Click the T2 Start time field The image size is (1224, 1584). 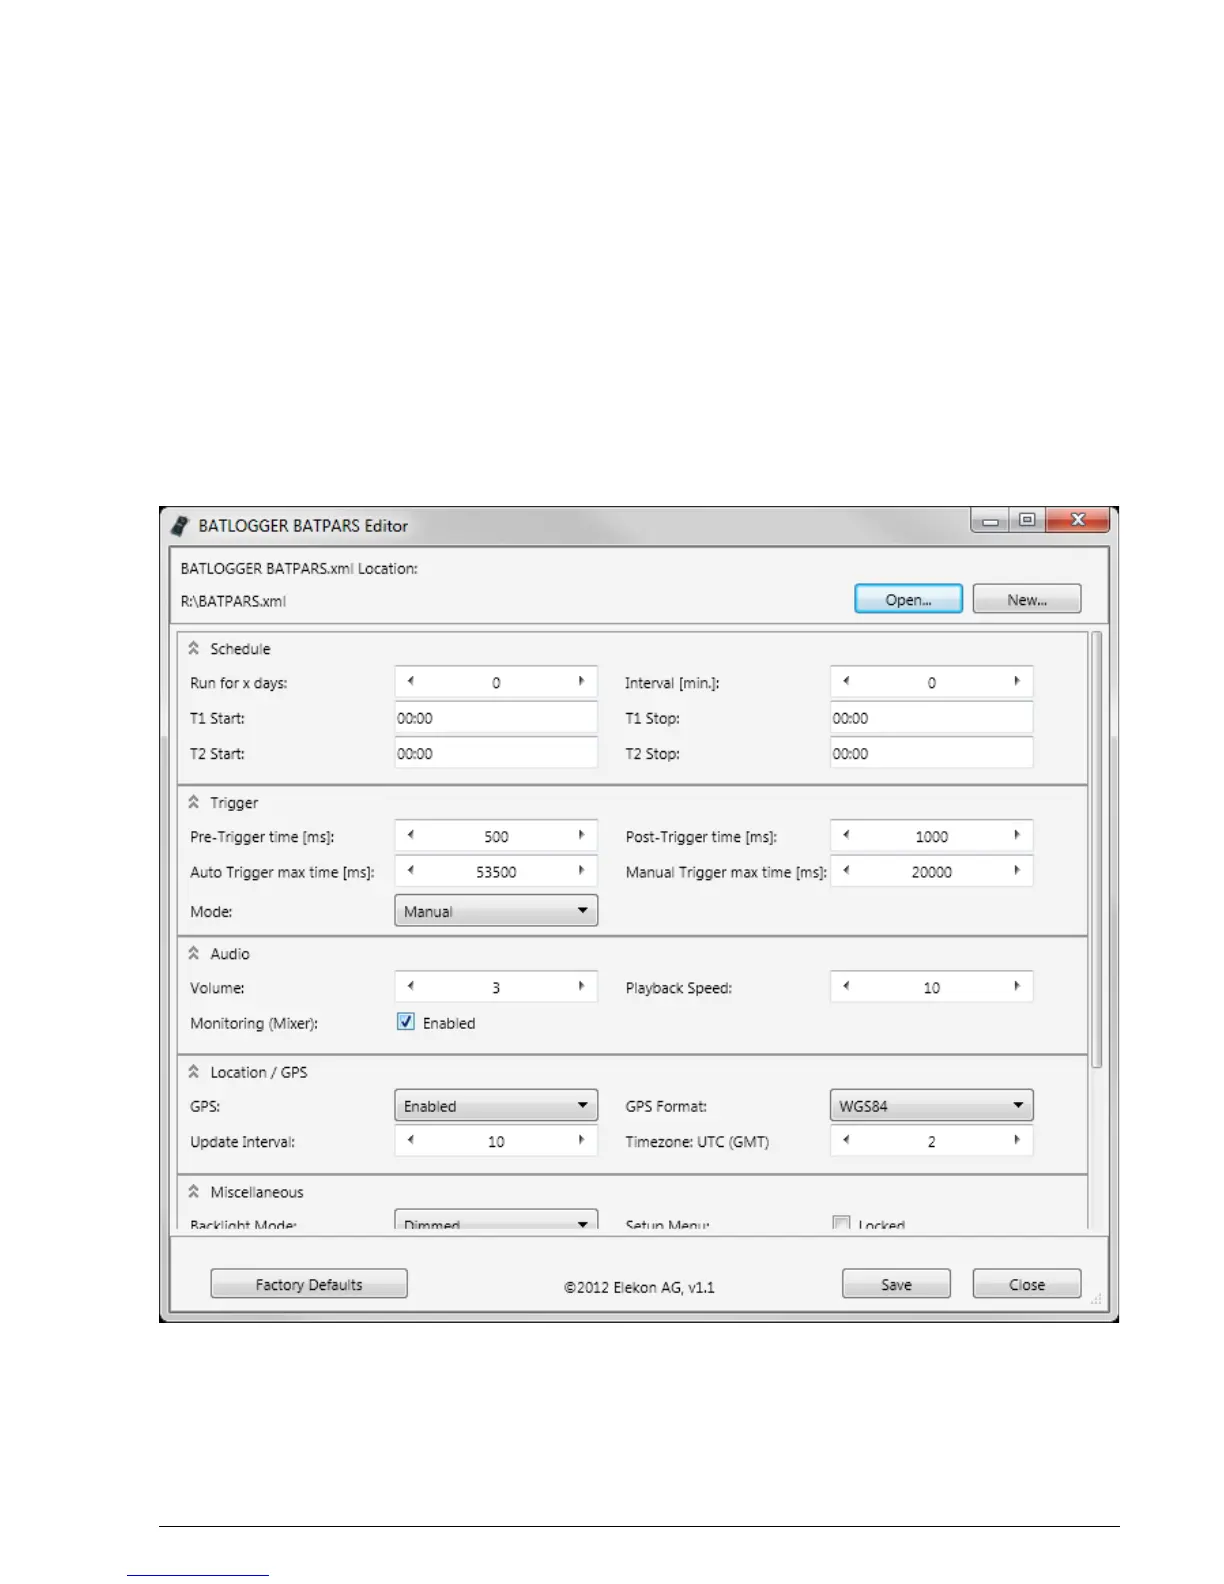(x=496, y=753)
